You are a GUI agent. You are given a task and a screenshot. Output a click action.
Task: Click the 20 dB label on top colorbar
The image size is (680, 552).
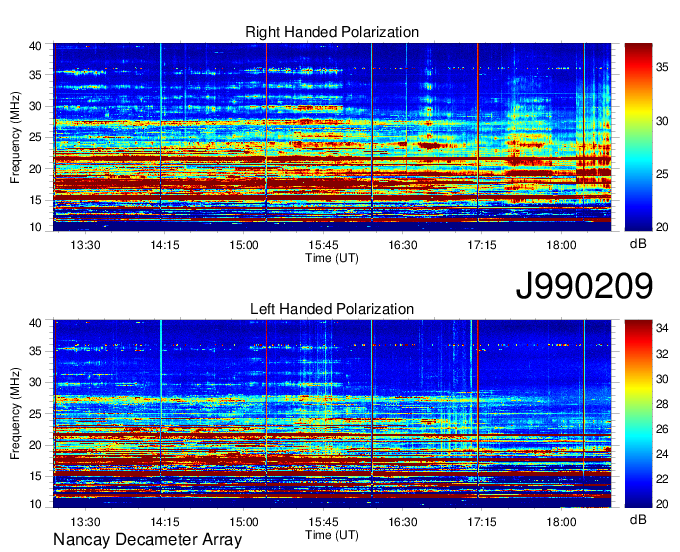coord(662,227)
